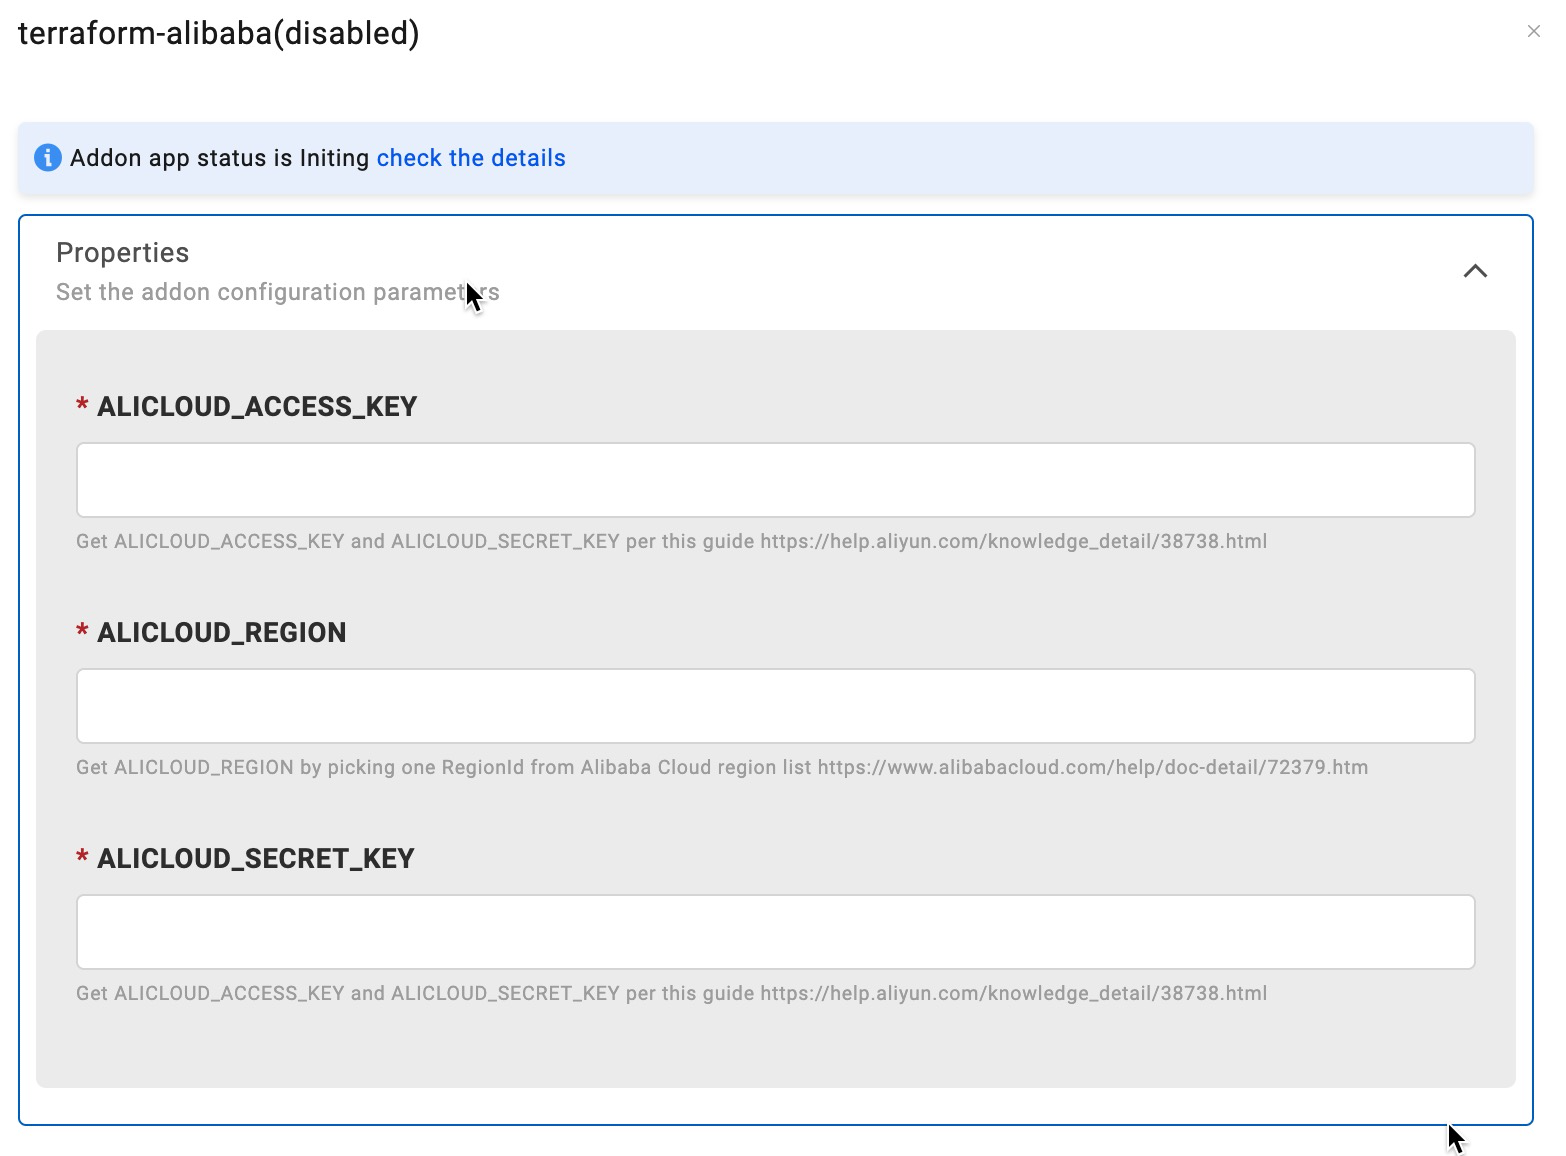Click inside the ALICLOUD_SECRET_KEY input field
This screenshot has height=1156, width=1566.
775,931
